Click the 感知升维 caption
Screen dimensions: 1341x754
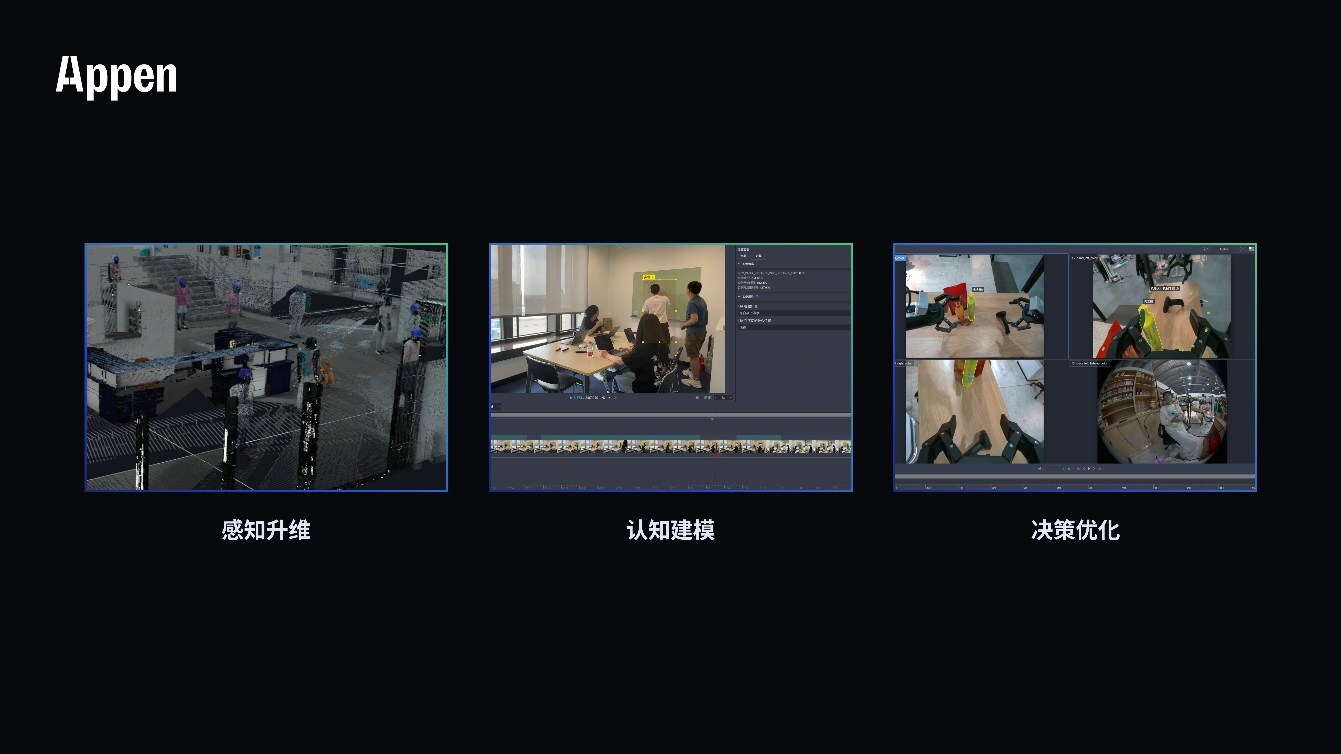pyautogui.click(x=266, y=530)
